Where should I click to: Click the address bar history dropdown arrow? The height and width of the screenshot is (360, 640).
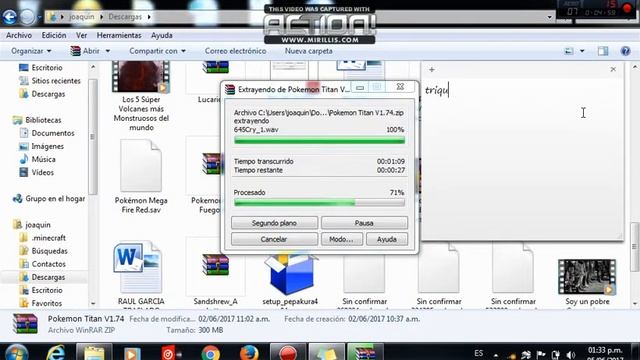[x=550, y=17]
